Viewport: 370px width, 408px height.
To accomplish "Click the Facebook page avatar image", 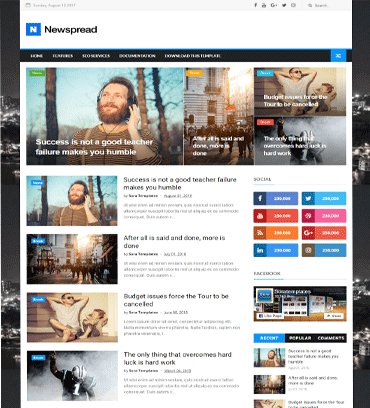I will pyautogui.click(x=265, y=296).
